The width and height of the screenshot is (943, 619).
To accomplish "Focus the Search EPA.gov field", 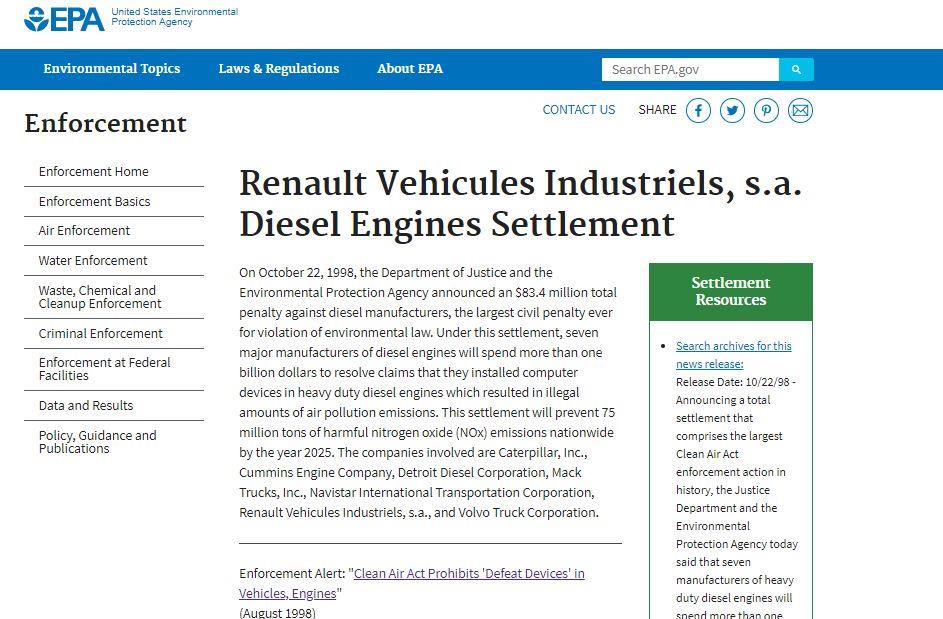I will click(x=690, y=70).
